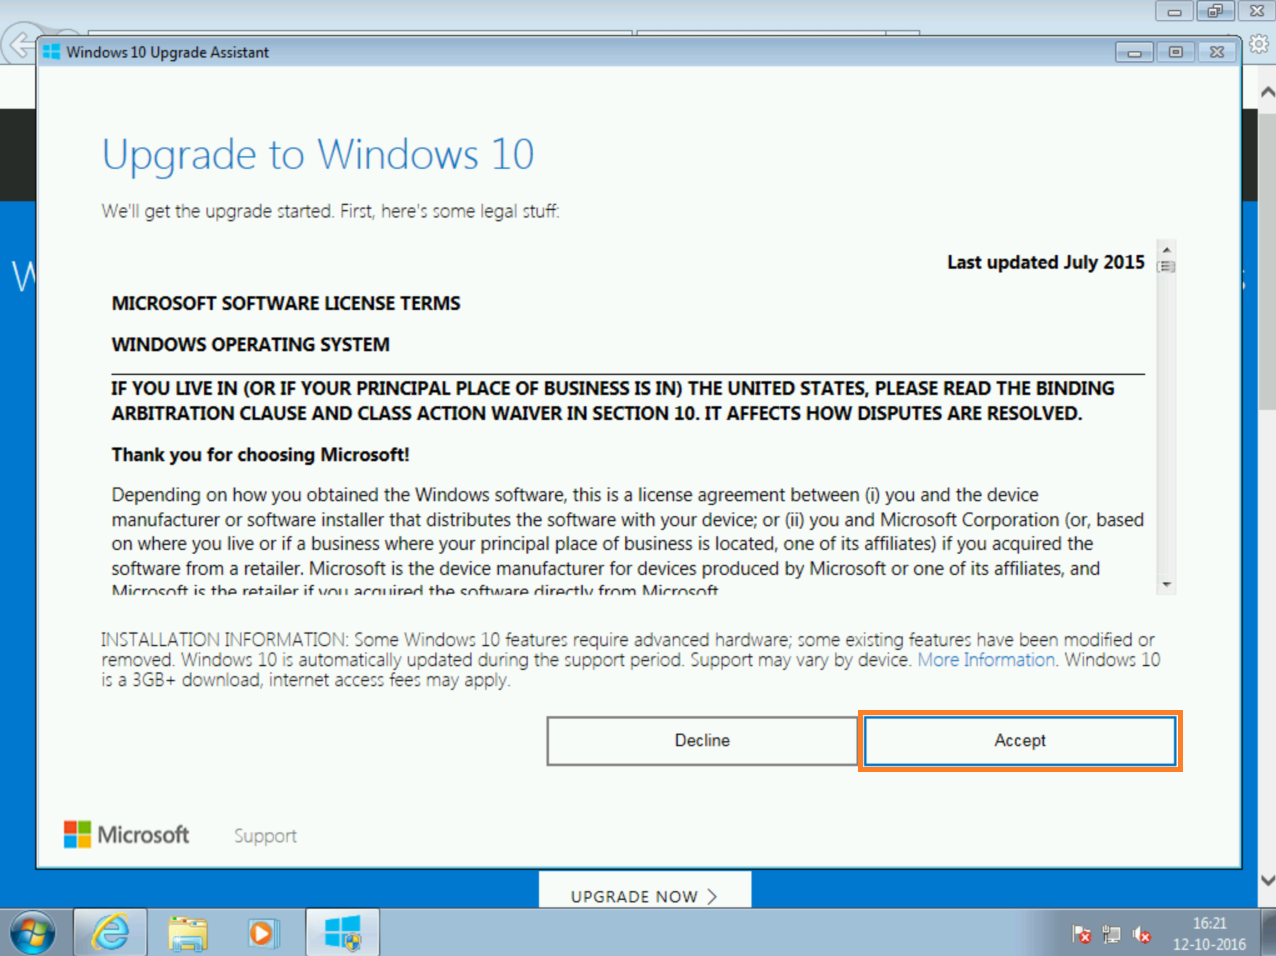Click 'MICROSOFT SOFTWARE LICENSE TERMS' heading
This screenshot has width=1276, height=956.
point(286,303)
